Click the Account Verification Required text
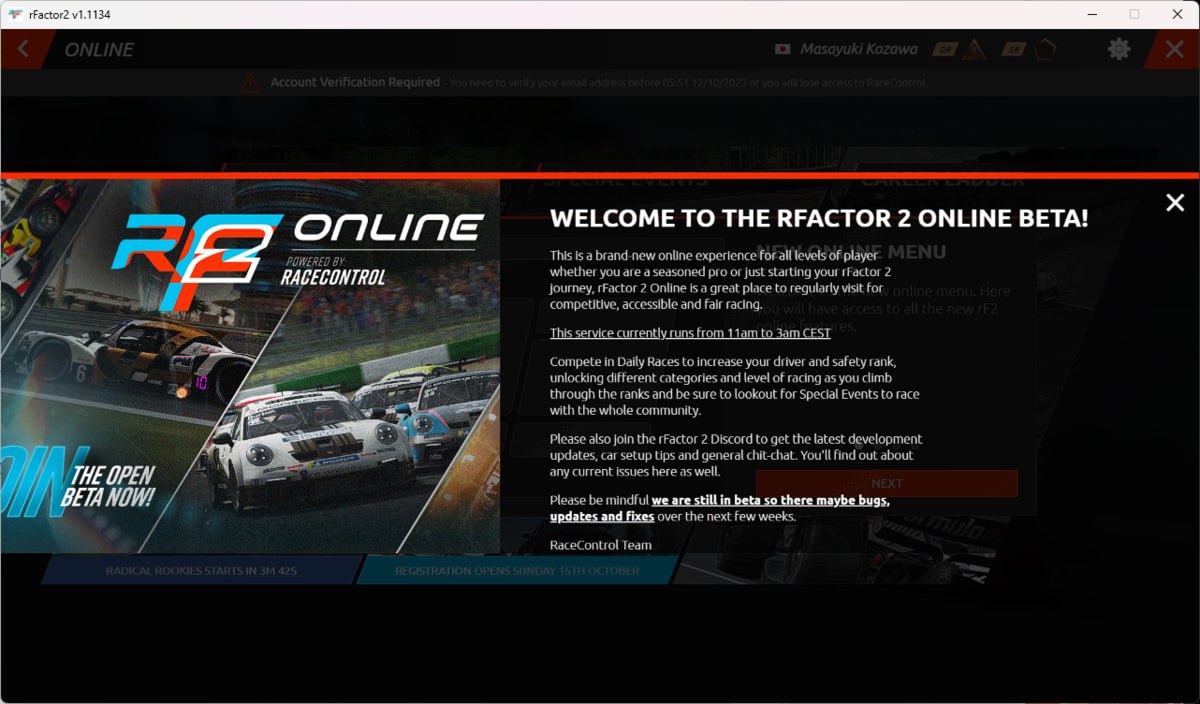 pyautogui.click(x=355, y=82)
